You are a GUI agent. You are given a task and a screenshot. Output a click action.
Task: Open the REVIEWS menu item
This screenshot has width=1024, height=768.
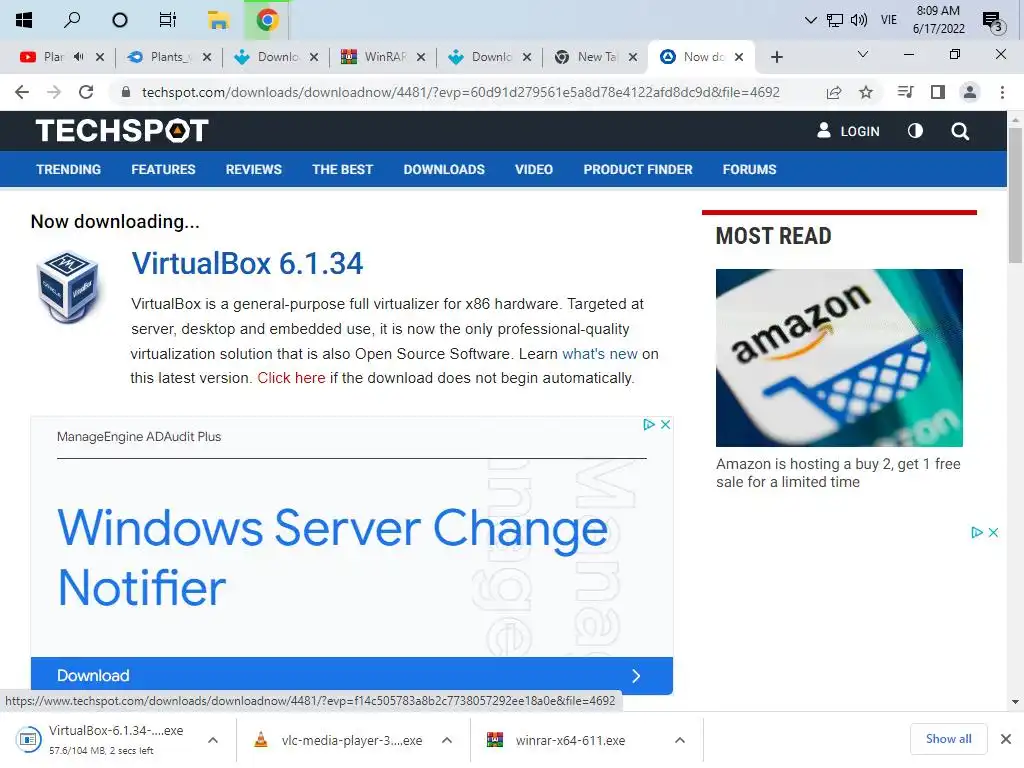253,169
